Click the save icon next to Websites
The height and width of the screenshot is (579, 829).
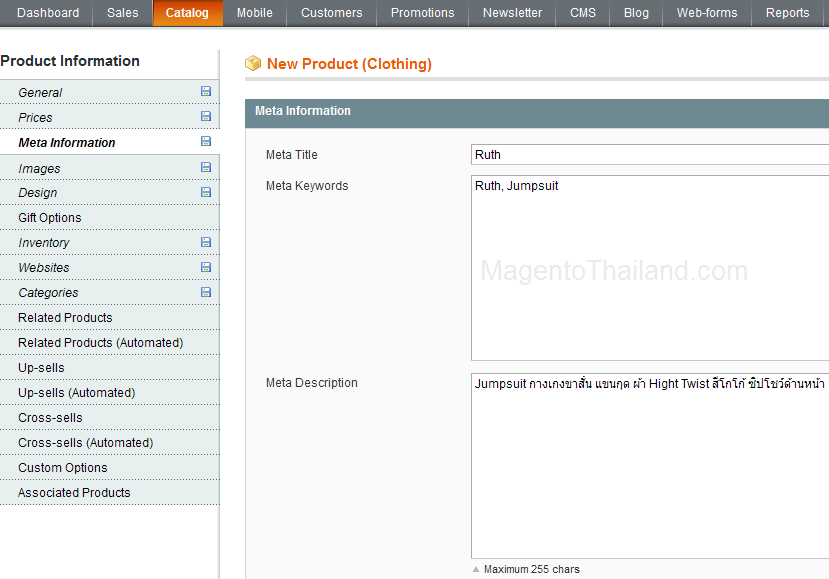click(x=206, y=267)
